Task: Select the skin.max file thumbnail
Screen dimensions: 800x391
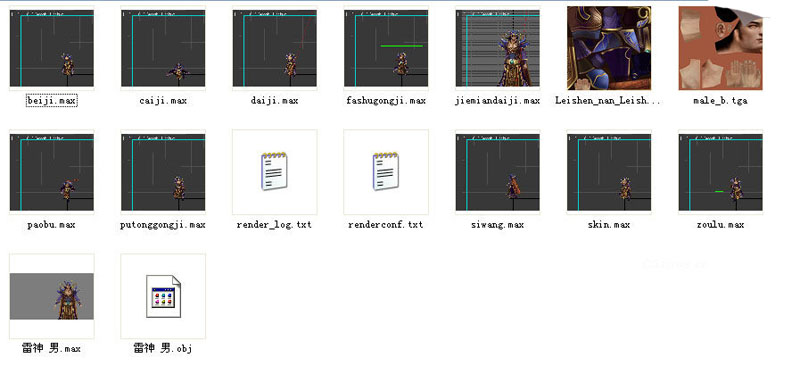Action: [609, 173]
